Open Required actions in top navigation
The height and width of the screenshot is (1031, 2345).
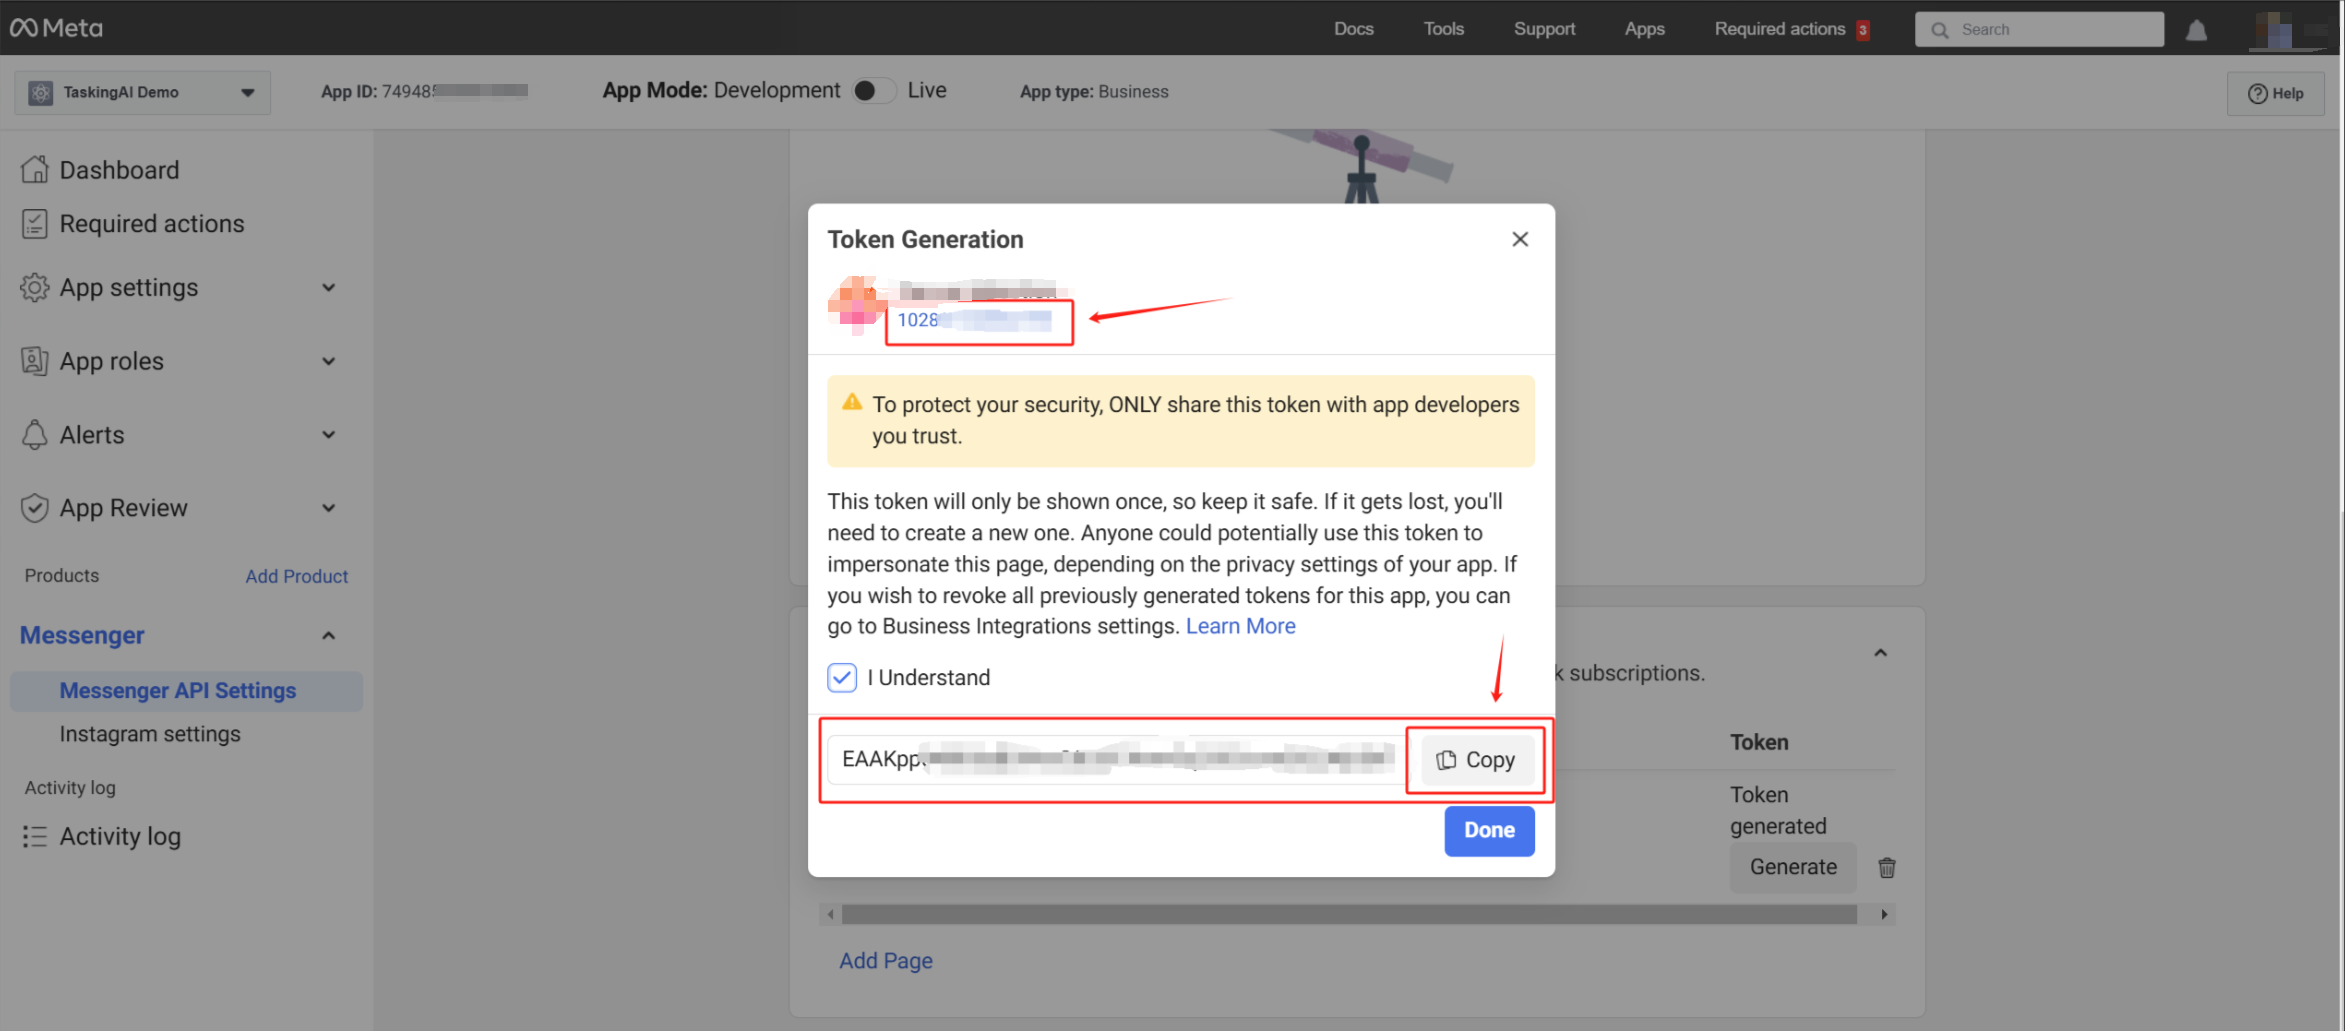pos(1780,29)
